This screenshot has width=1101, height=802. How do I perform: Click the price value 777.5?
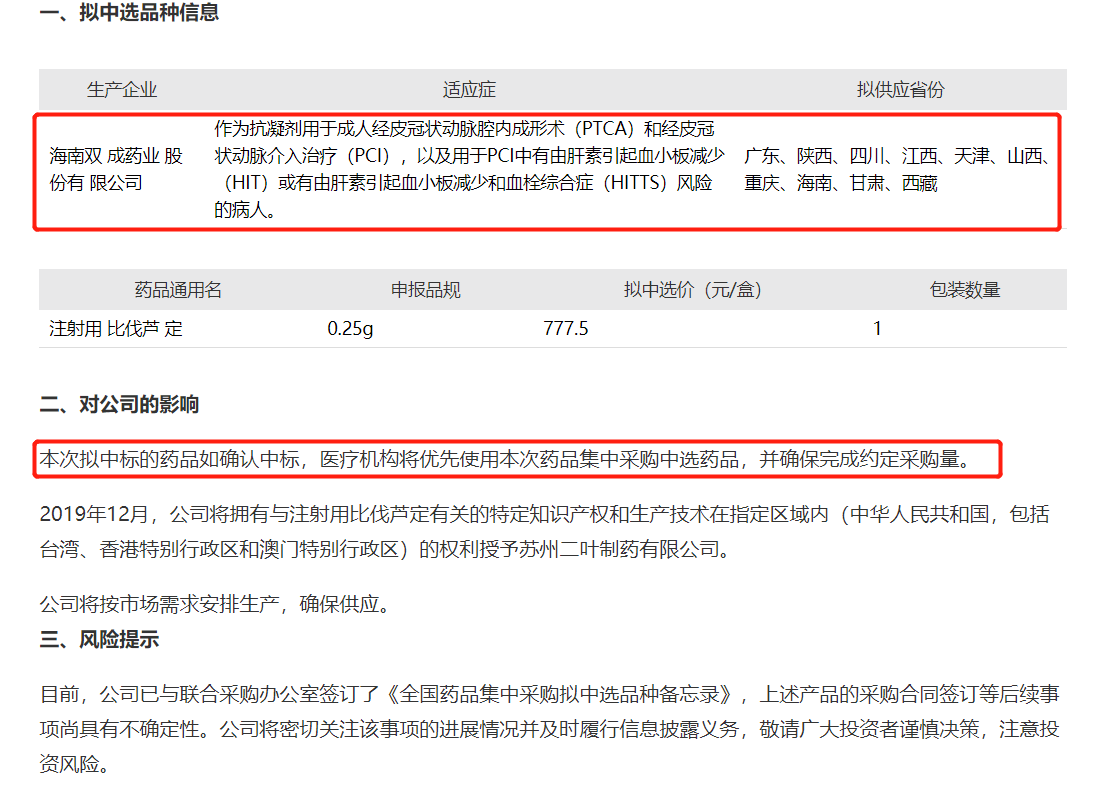pos(566,328)
